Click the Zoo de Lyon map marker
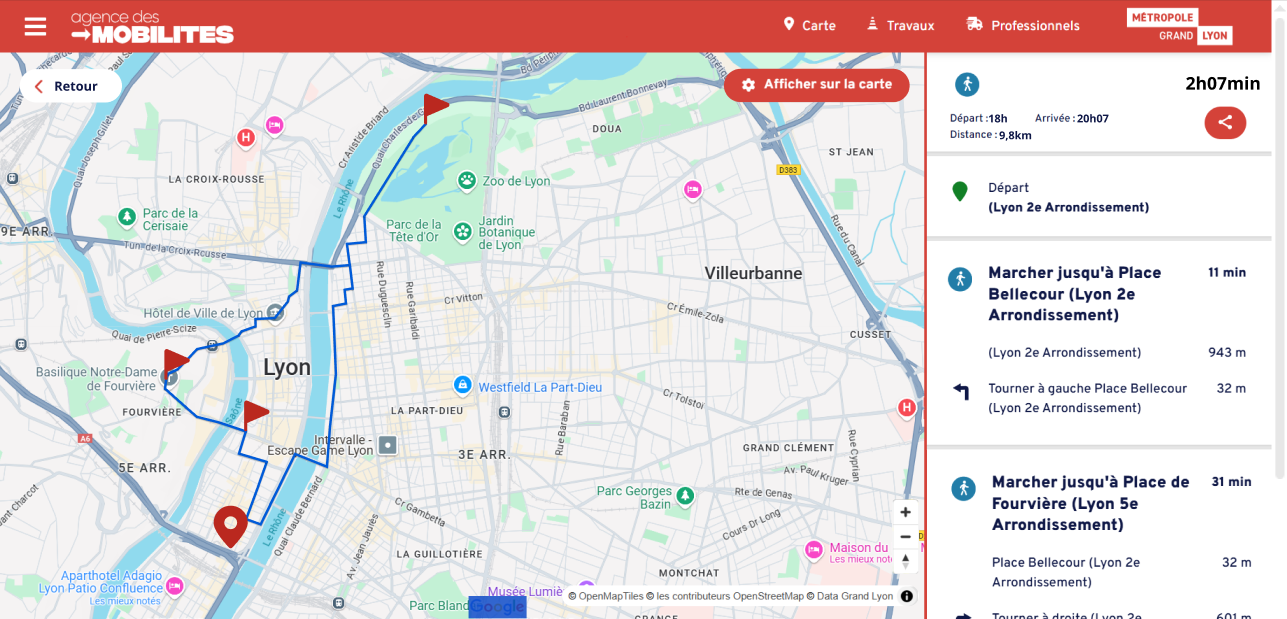 [x=467, y=181]
